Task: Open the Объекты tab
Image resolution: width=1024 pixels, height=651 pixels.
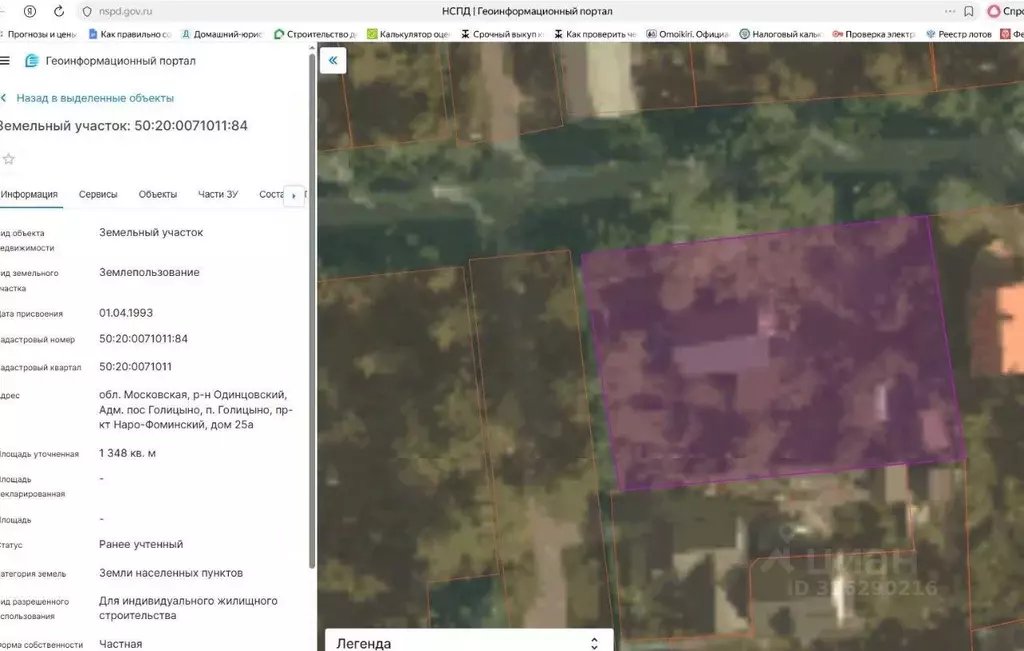Action: coord(158,194)
